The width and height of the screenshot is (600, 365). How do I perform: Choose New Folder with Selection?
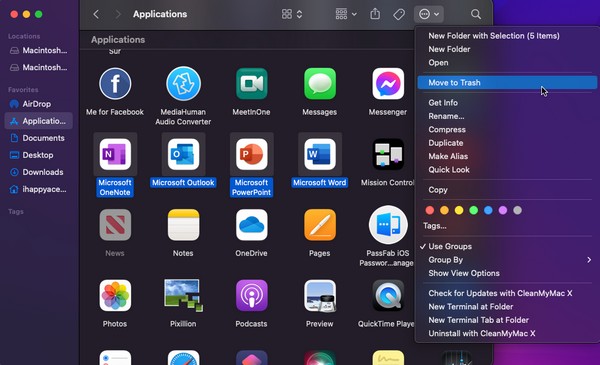pos(507,36)
